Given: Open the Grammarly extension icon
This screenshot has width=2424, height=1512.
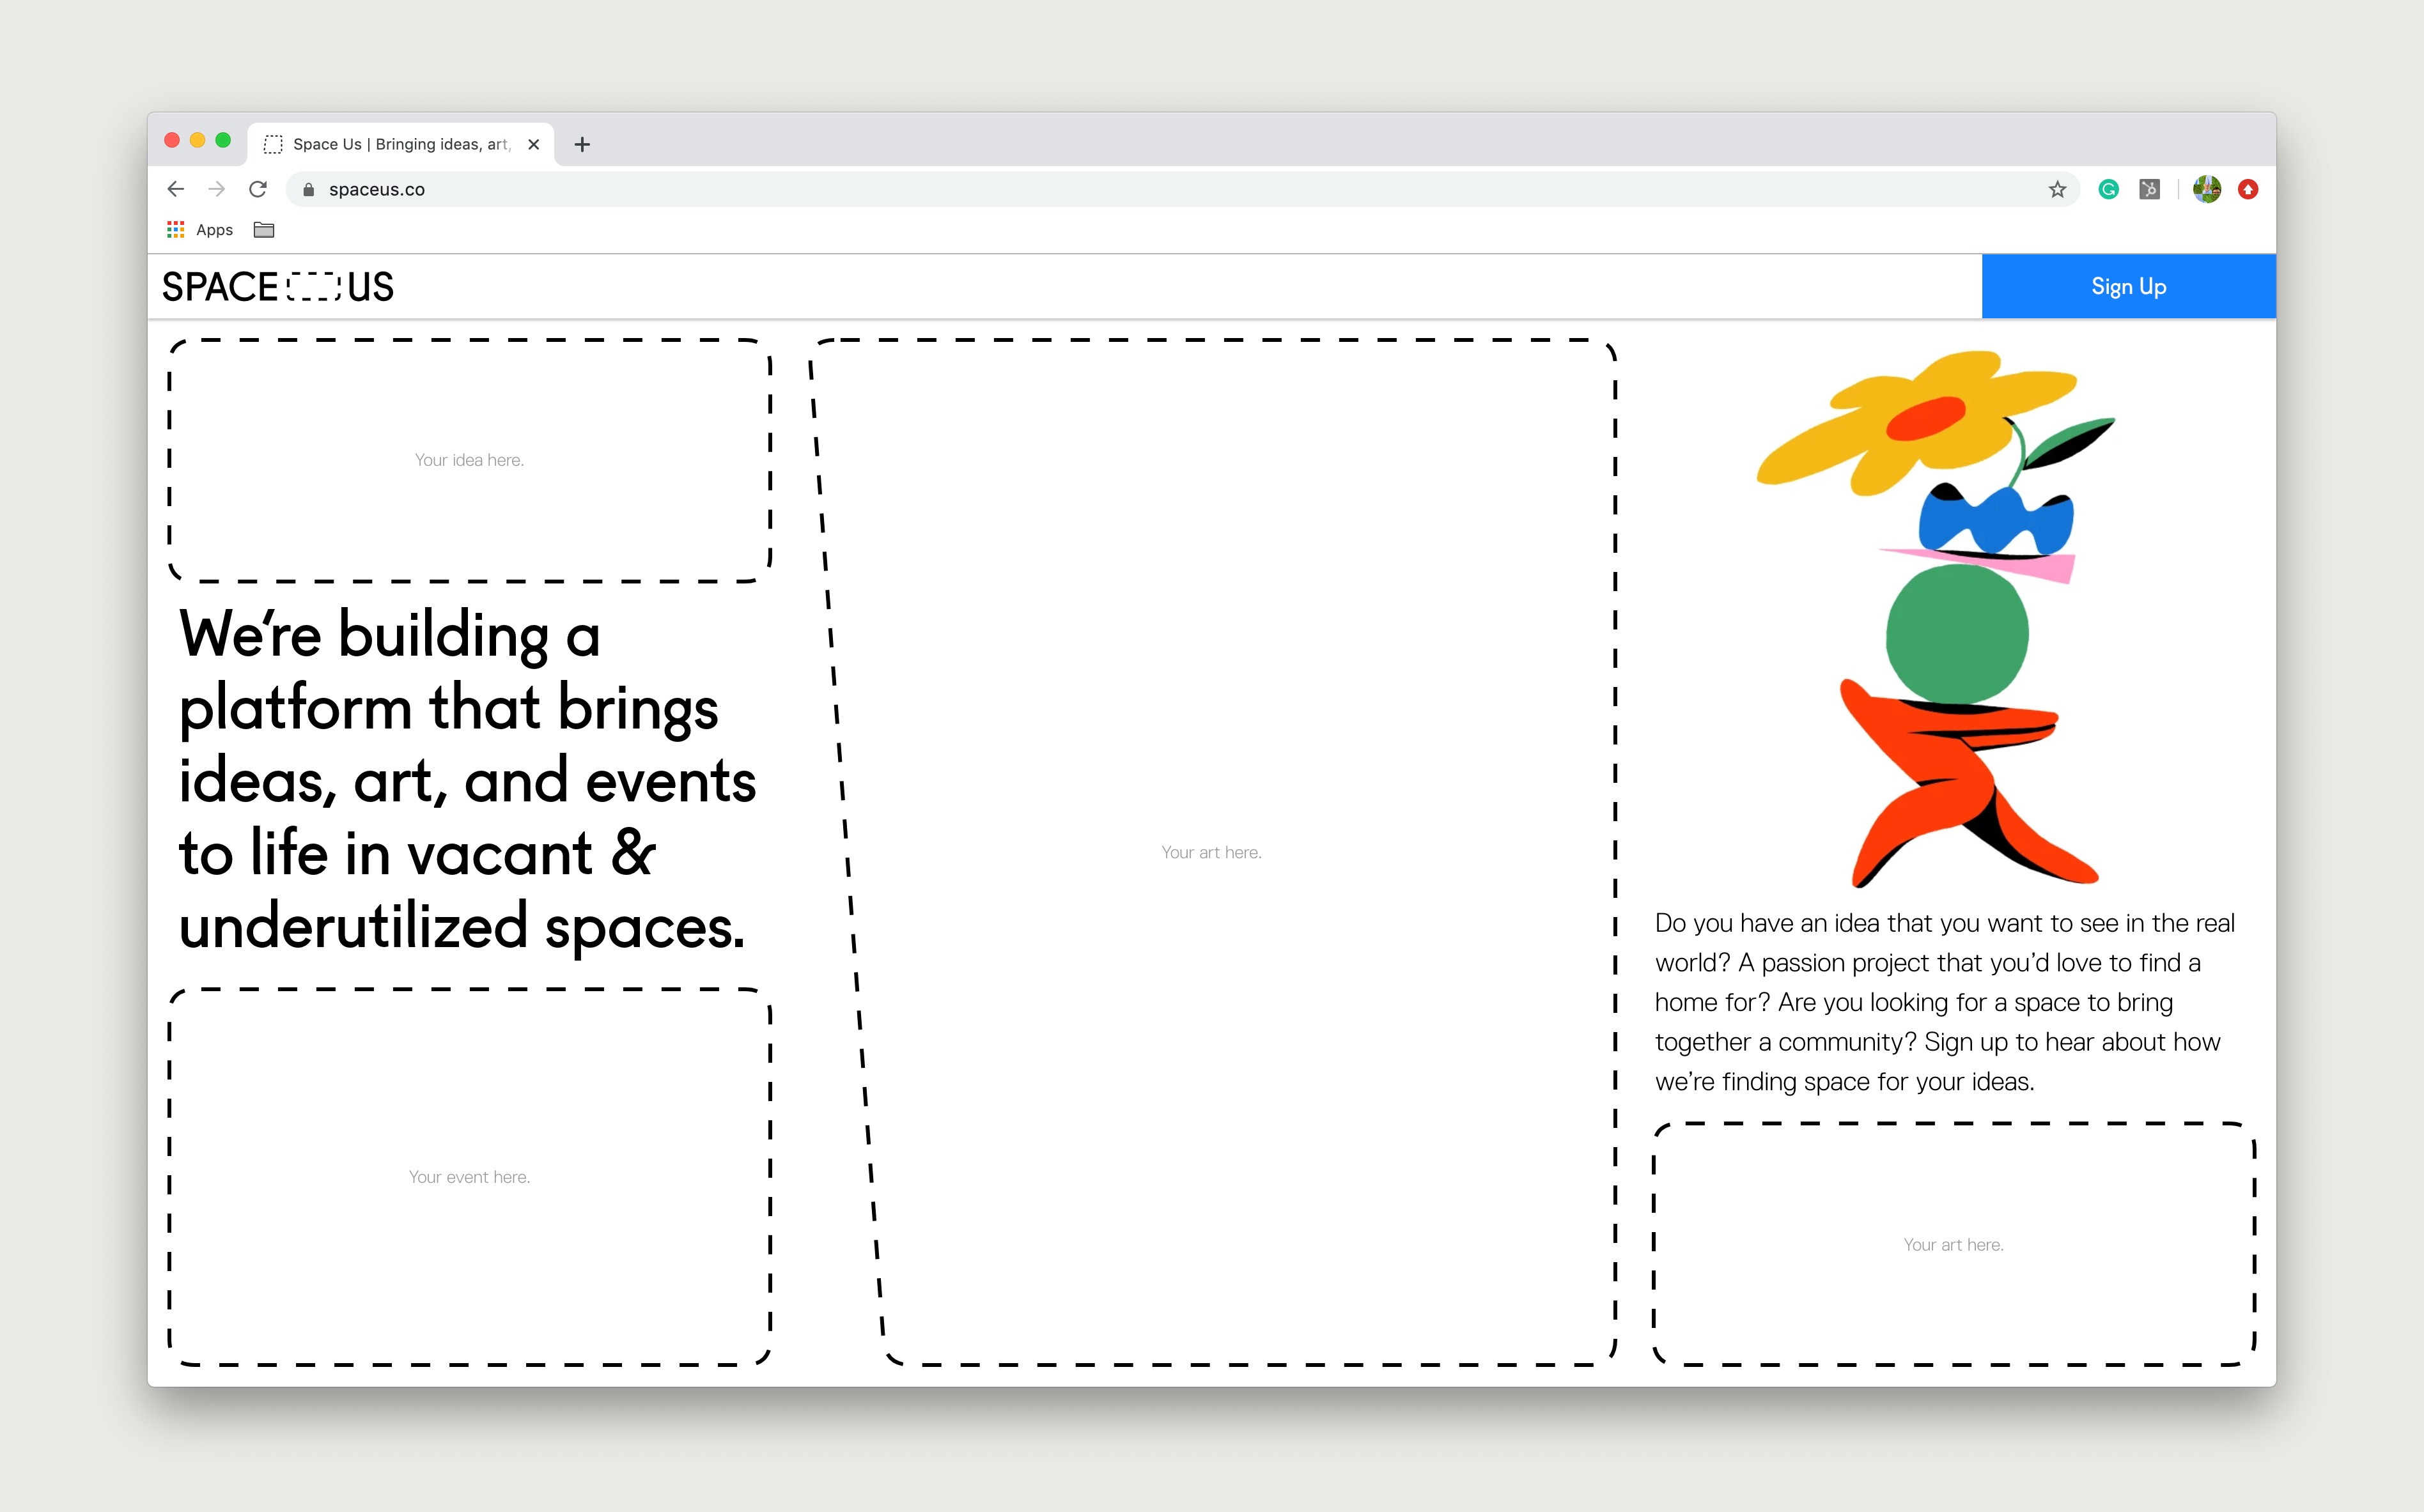Looking at the screenshot, I should tap(2109, 189).
